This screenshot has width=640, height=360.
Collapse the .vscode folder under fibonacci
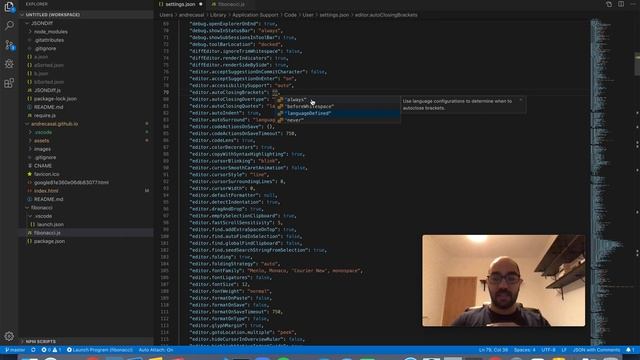coord(43,216)
